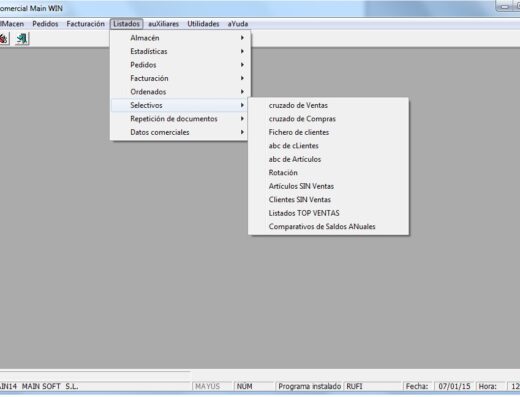Select the highlighted Selectivos entry
The width and height of the screenshot is (520, 397).
180,105
